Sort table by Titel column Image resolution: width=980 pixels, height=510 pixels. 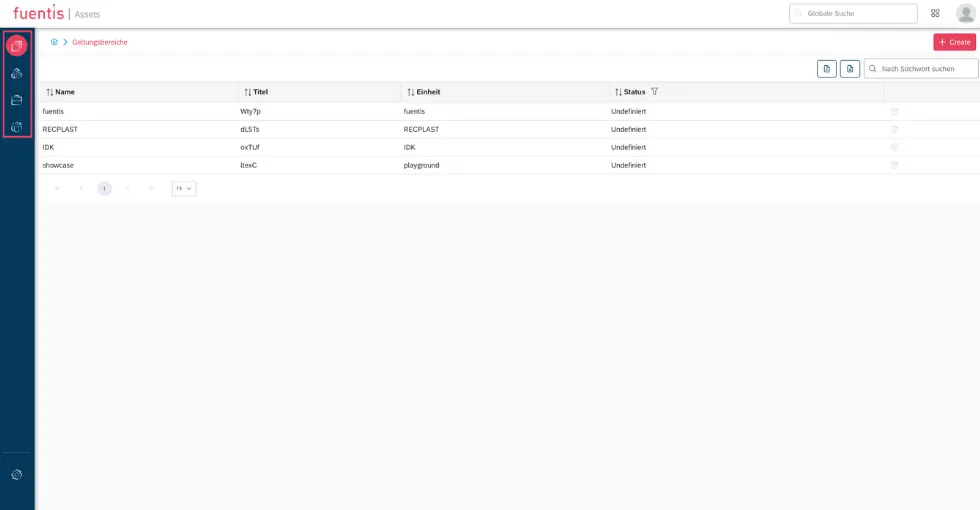pos(248,92)
